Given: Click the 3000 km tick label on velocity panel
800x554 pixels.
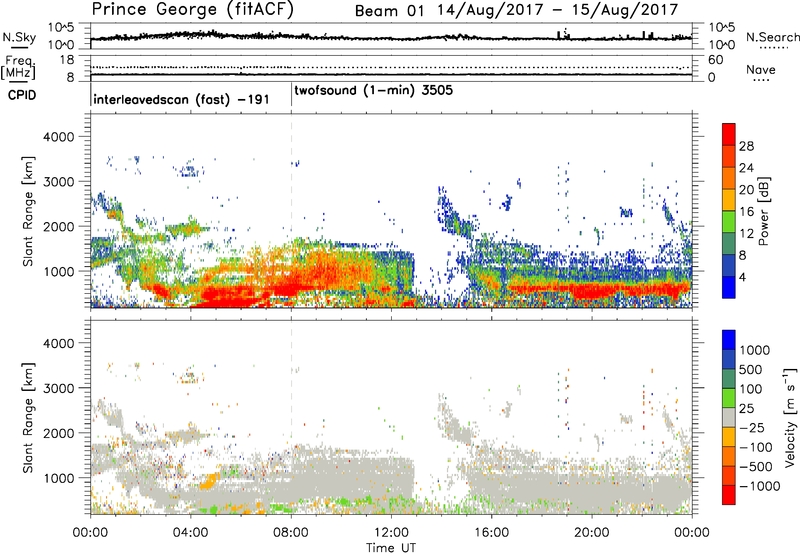Looking at the screenshot, I should [58, 388].
